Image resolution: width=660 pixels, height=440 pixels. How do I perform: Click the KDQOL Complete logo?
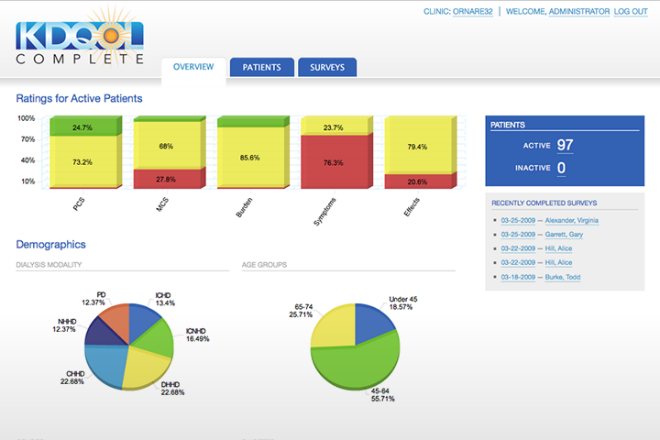click(80, 42)
